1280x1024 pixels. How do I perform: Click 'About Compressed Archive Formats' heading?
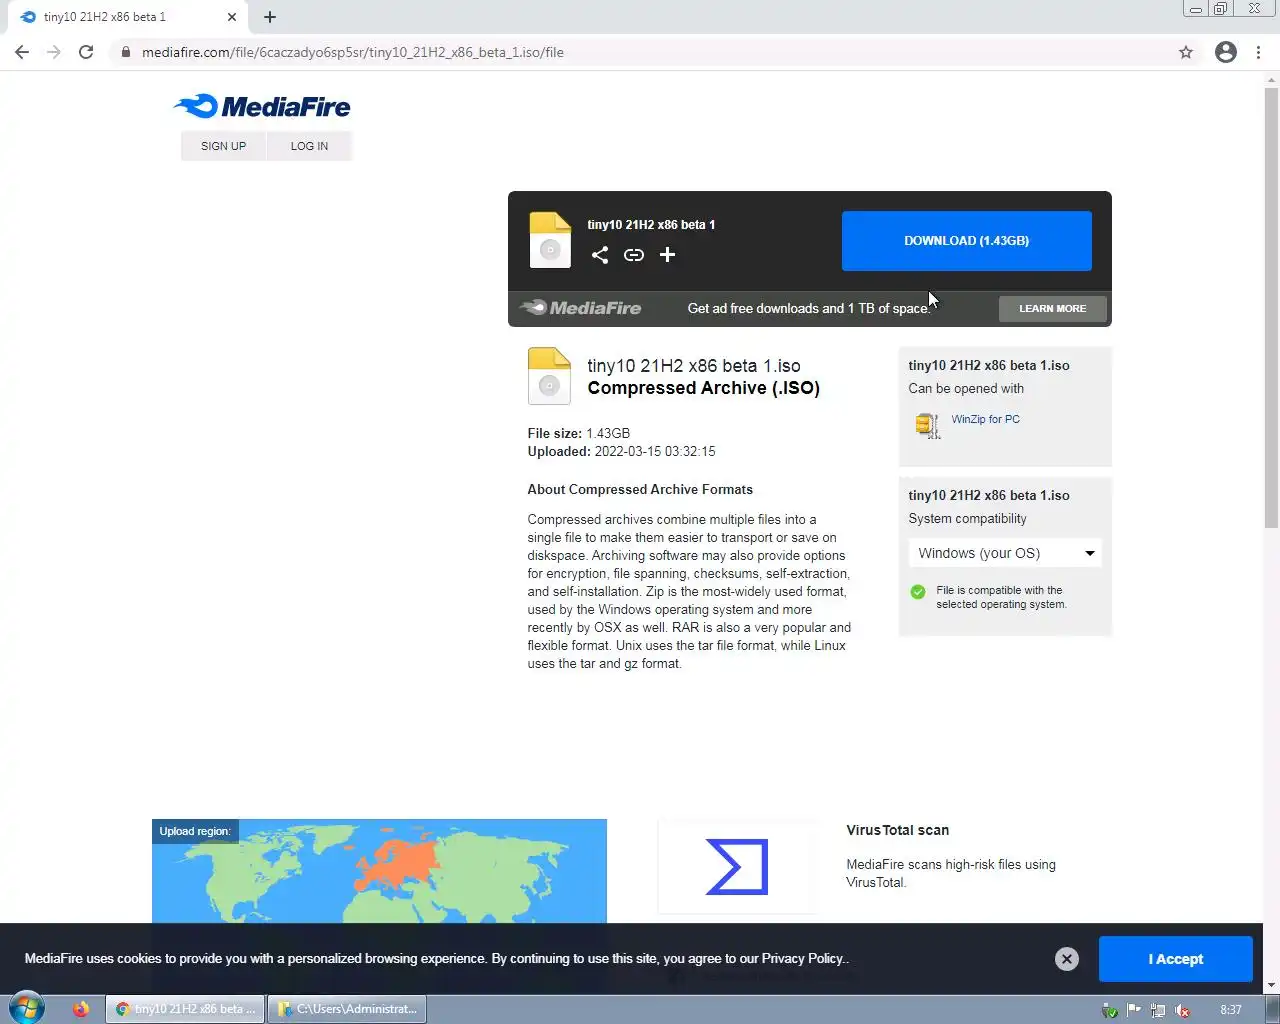[640, 489]
